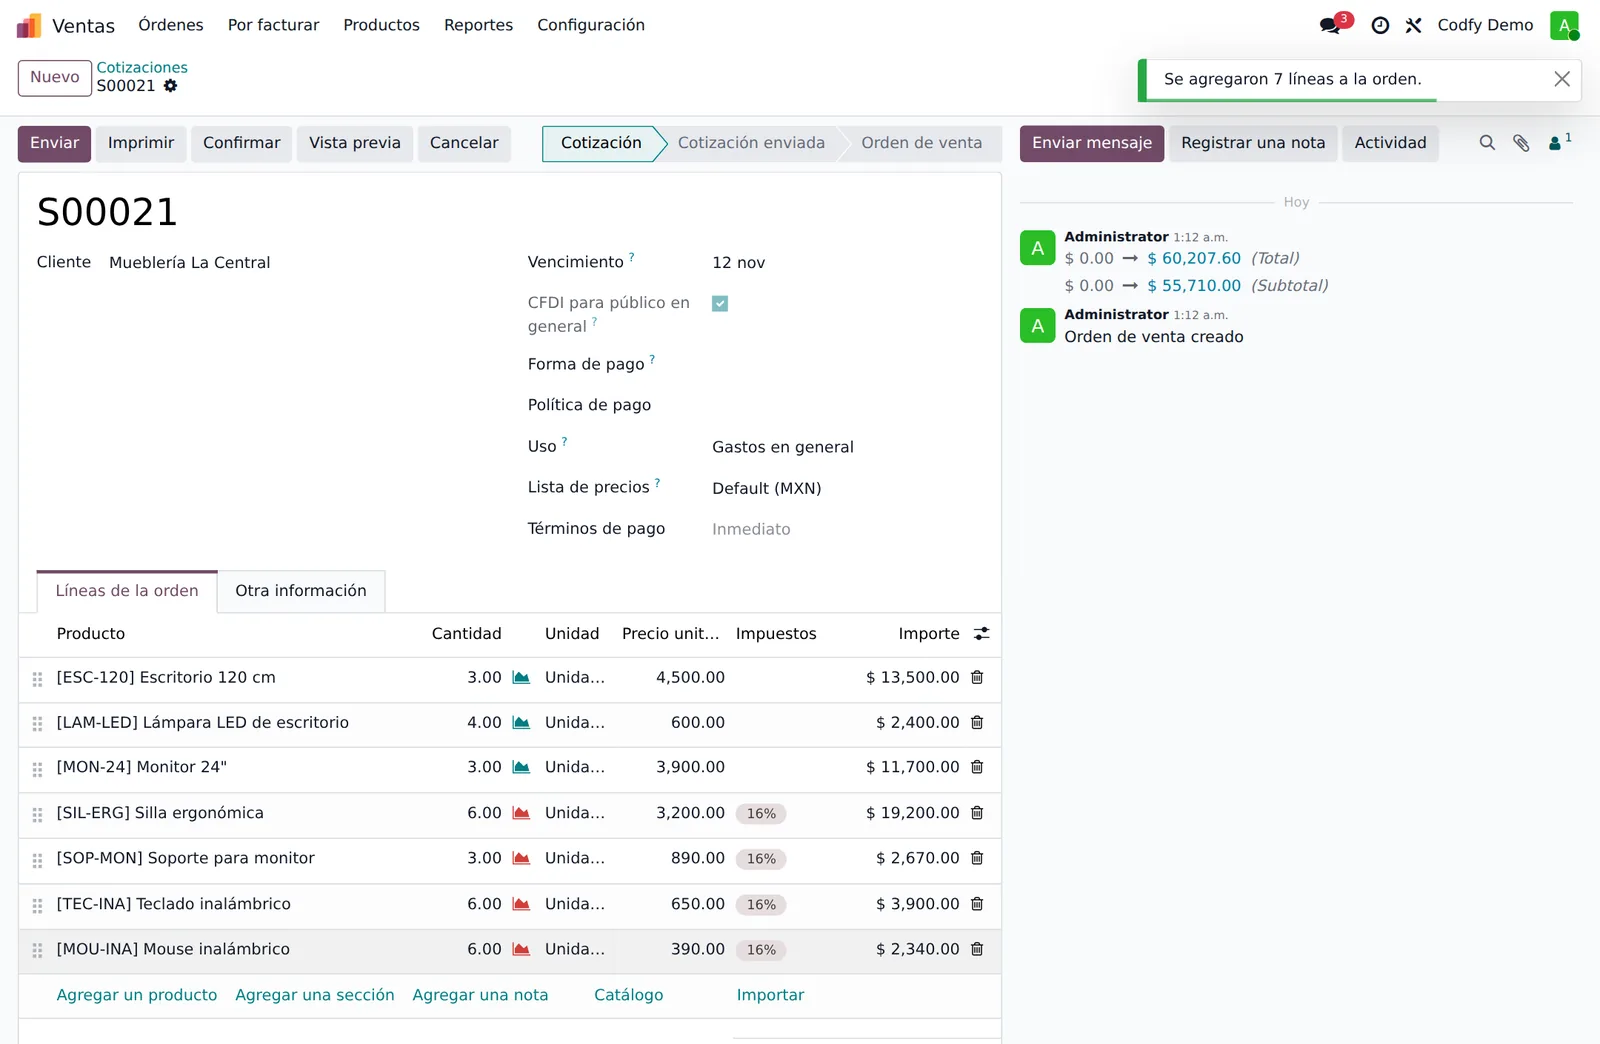Open the Vista previa

(x=355, y=143)
